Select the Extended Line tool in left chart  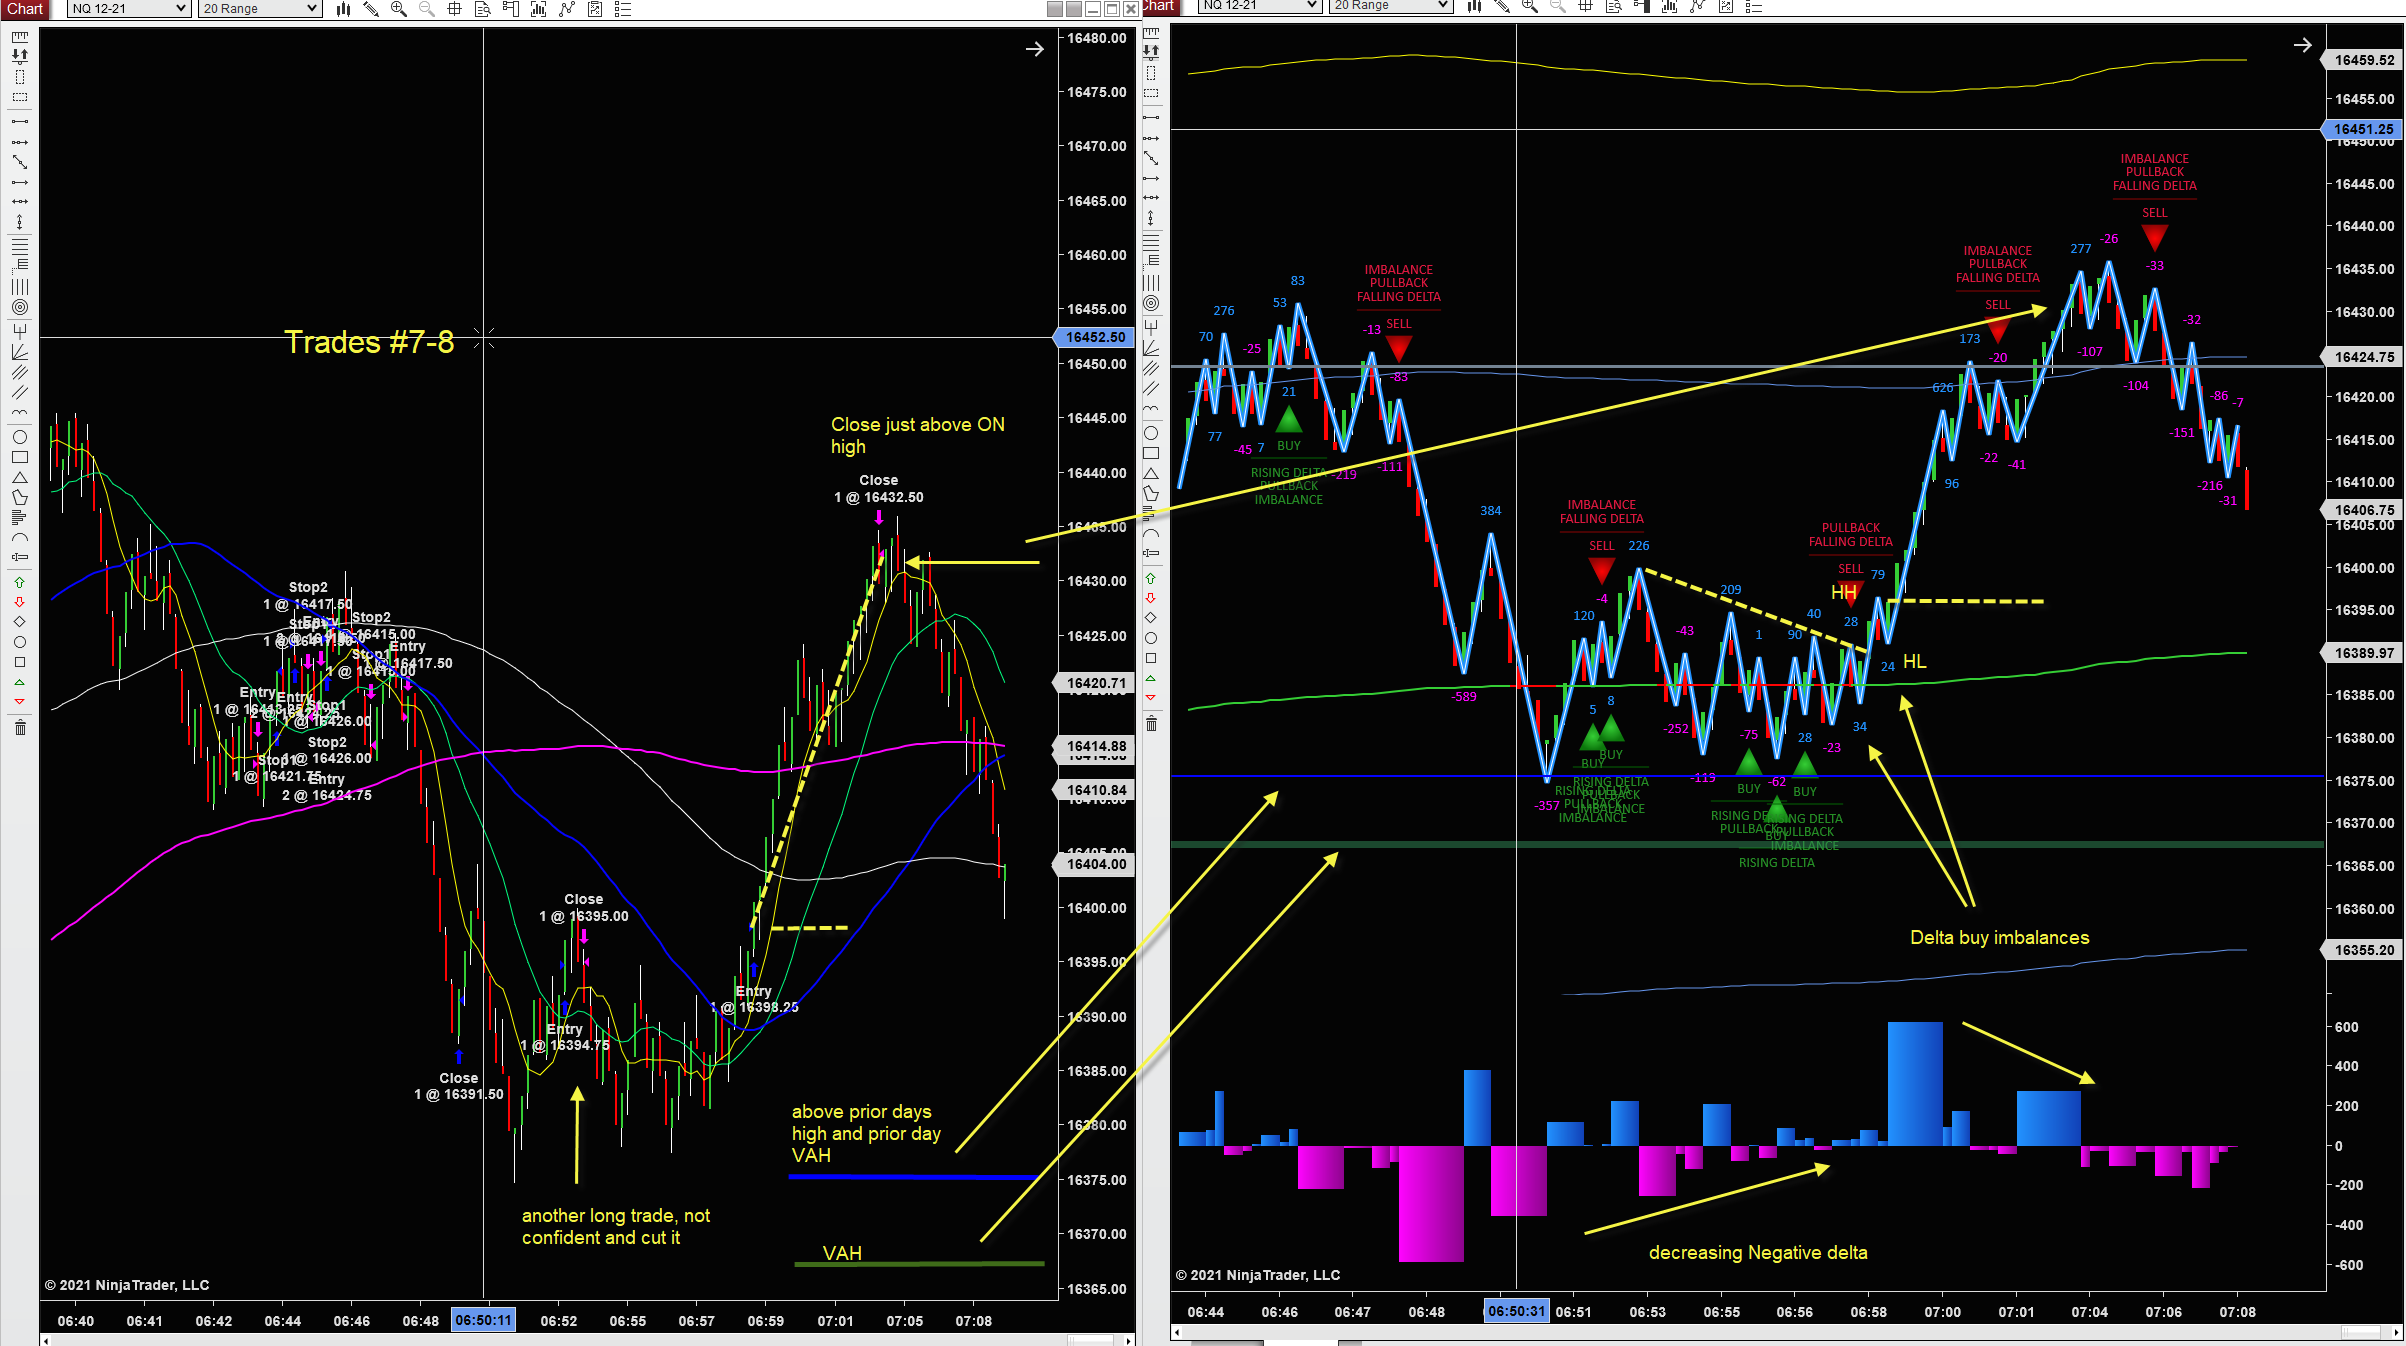click(19, 162)
